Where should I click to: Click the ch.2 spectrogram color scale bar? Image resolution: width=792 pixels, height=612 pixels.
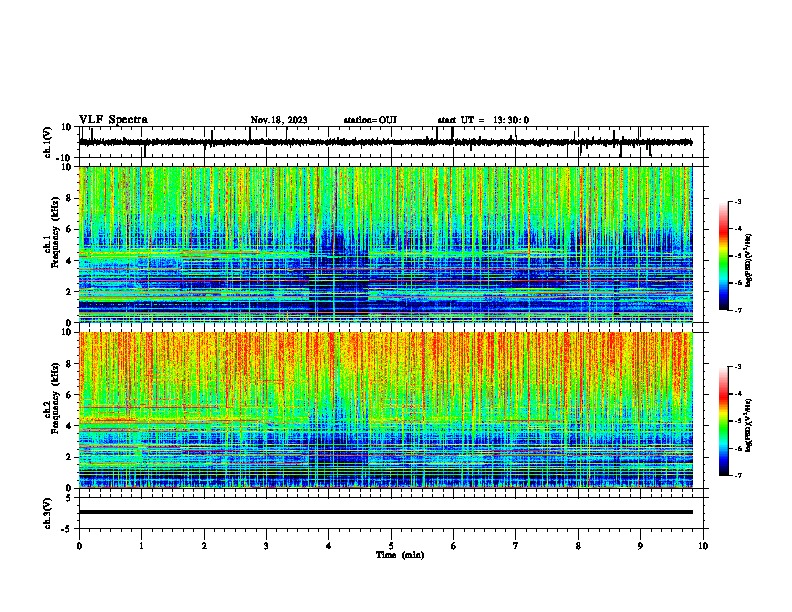(x=724, y=421)
